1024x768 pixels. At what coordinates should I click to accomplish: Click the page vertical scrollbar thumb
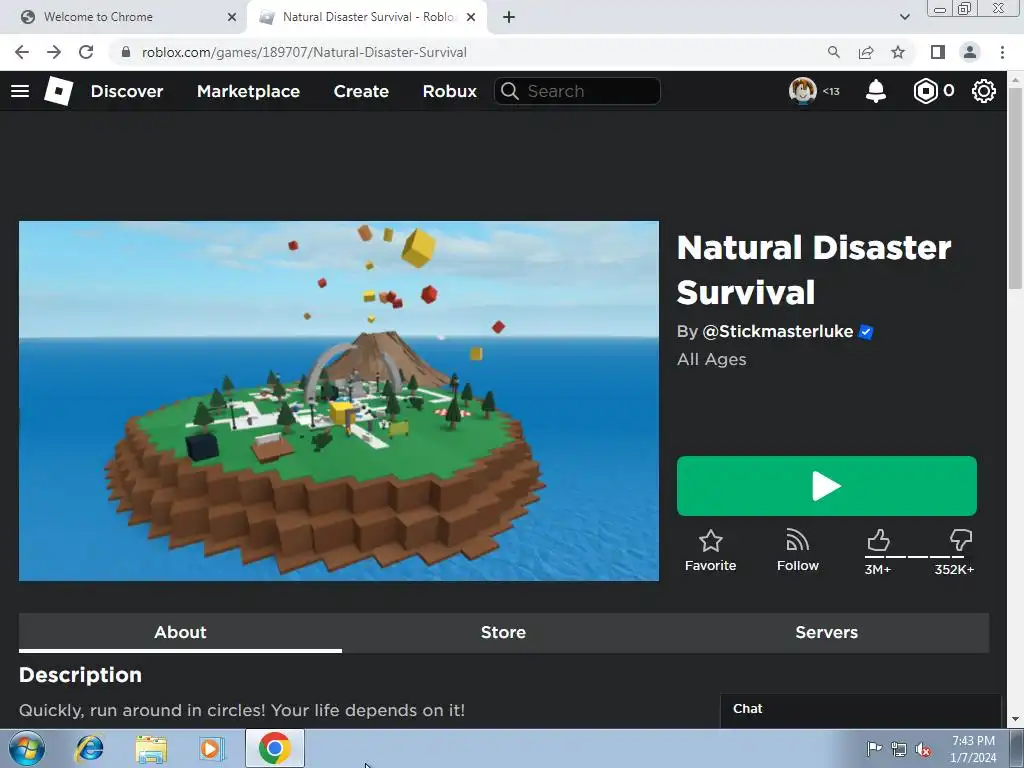pyautogui.click(x=1014, y=186)
